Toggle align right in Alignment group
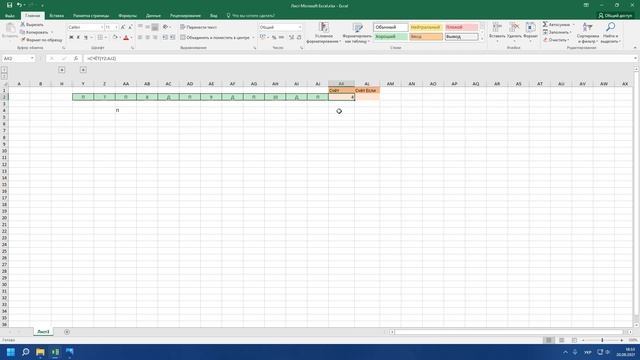This screenshot has height=360, width=640. coord(155,38)
